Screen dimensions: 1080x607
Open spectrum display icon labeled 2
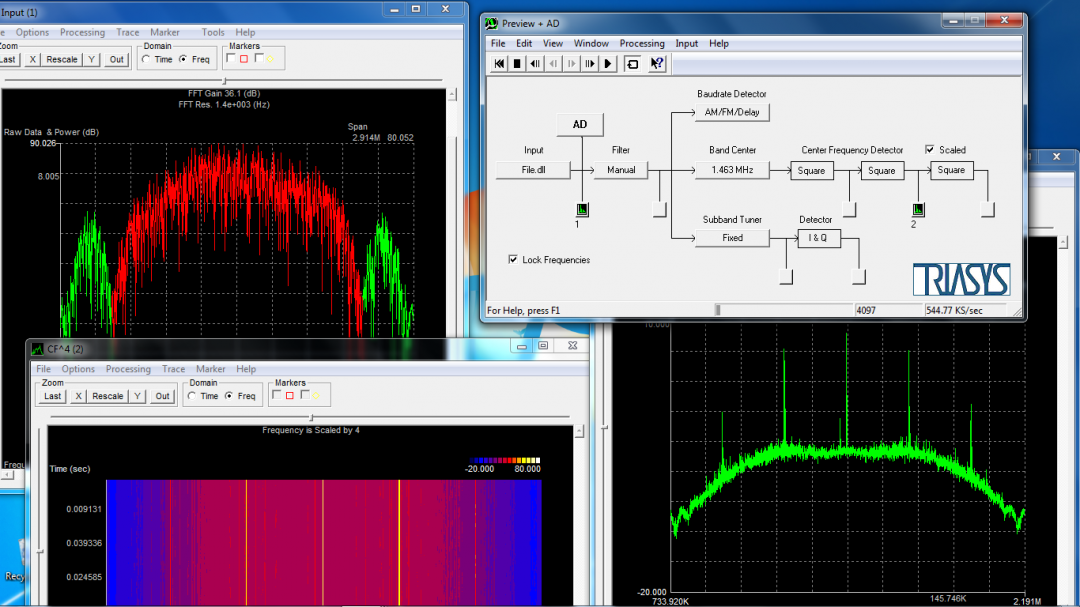pos(918,209)
